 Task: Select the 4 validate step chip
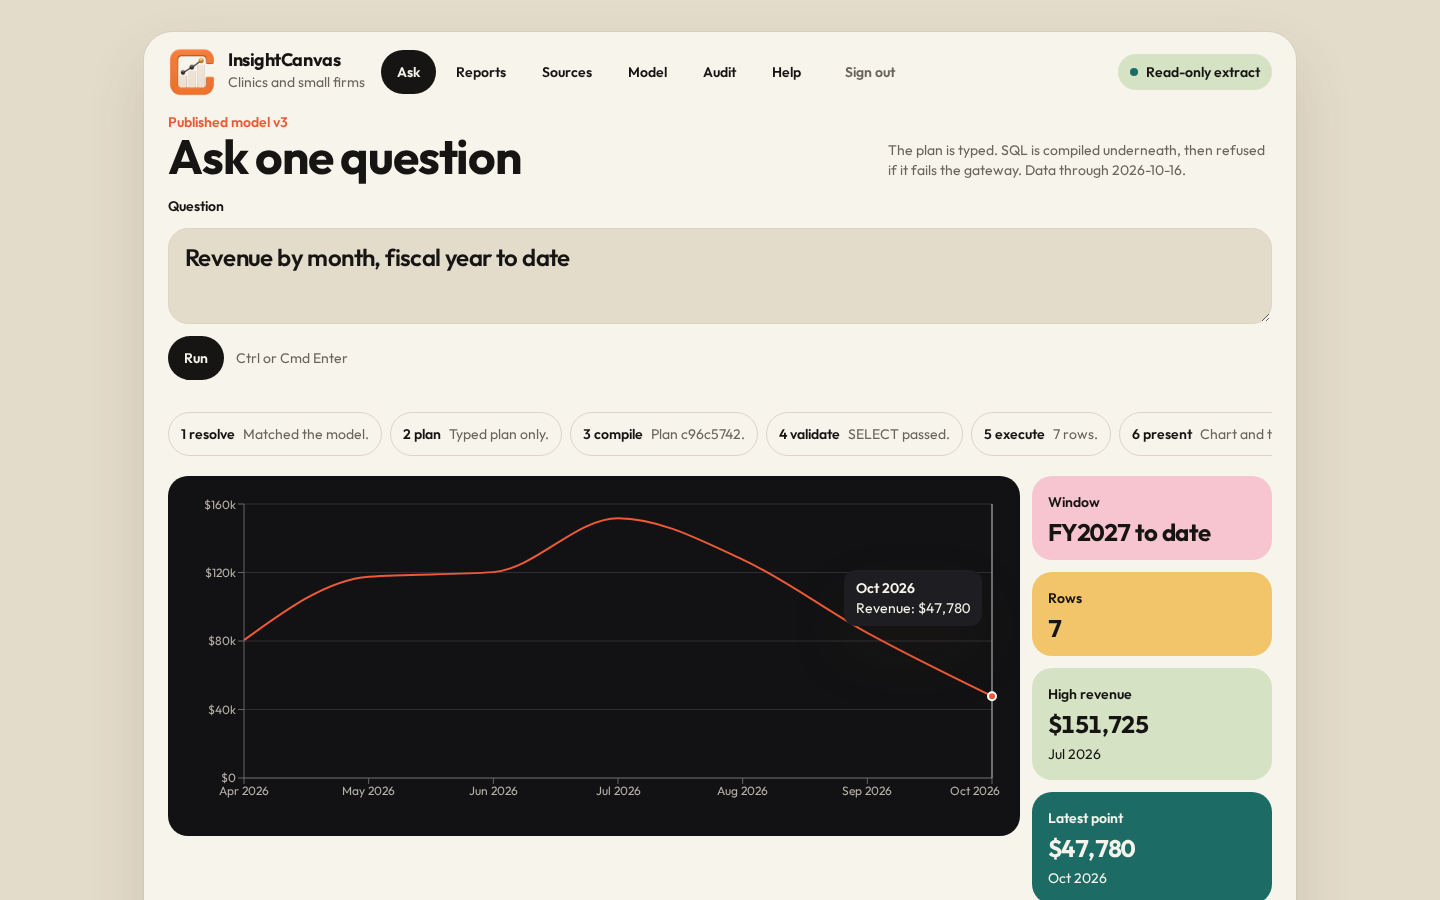click(864, 434)
